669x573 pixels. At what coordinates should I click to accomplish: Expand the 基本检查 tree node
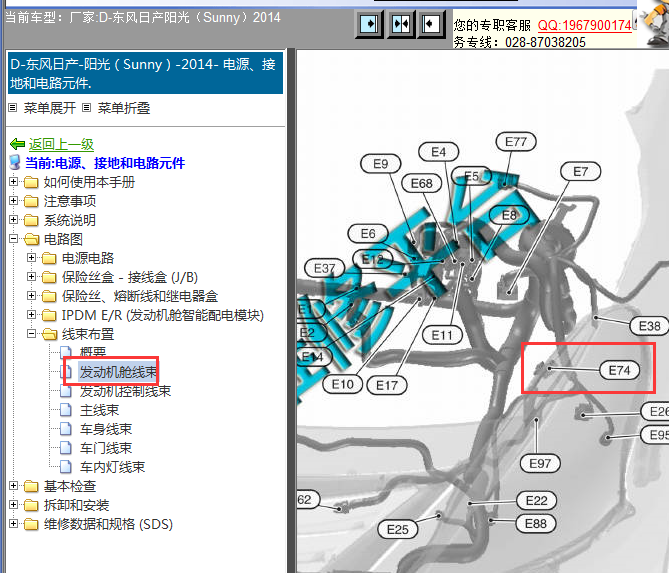(14, 486)
